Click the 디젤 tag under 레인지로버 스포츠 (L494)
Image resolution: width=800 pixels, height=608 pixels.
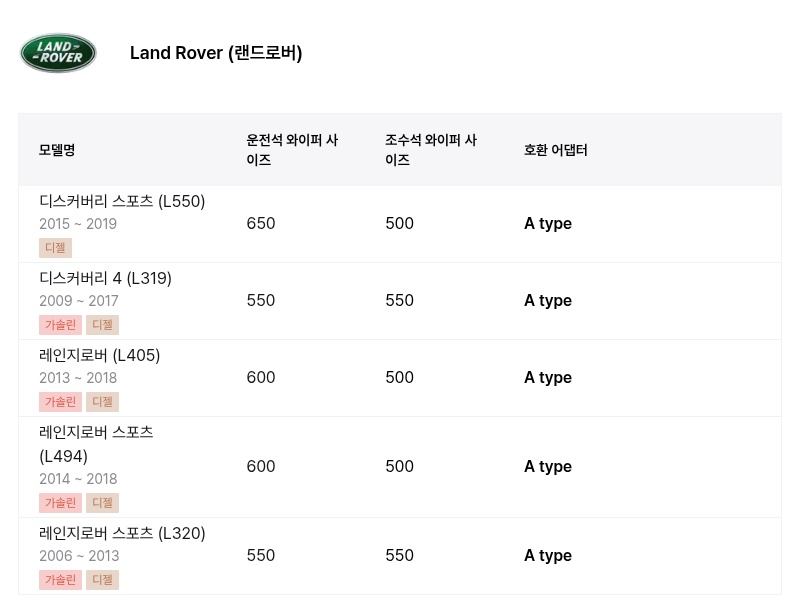102,503
